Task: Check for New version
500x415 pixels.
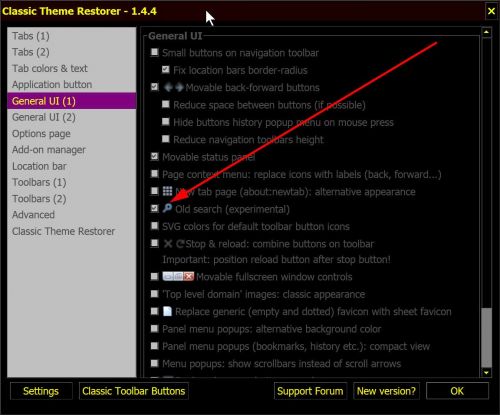Action: pos(386,391)
